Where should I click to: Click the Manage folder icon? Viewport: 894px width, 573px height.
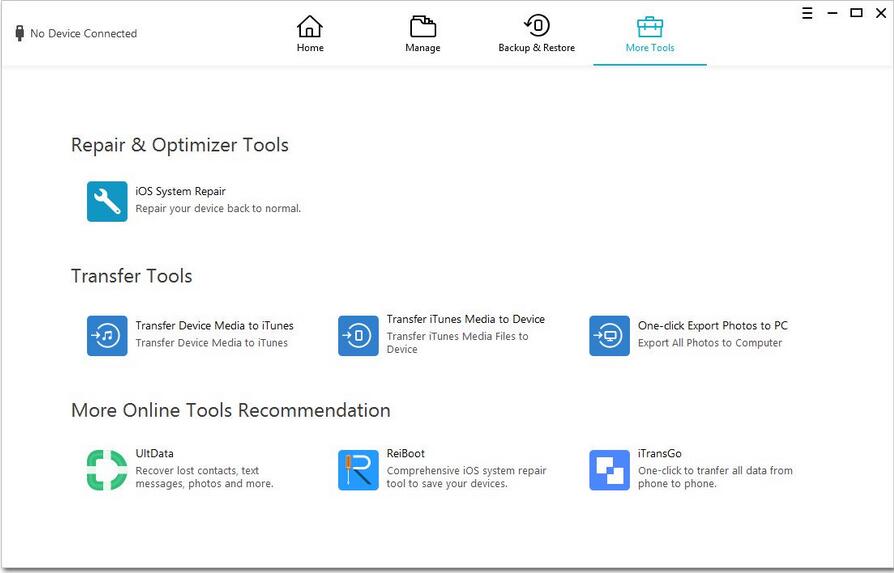tap(422, 26)
